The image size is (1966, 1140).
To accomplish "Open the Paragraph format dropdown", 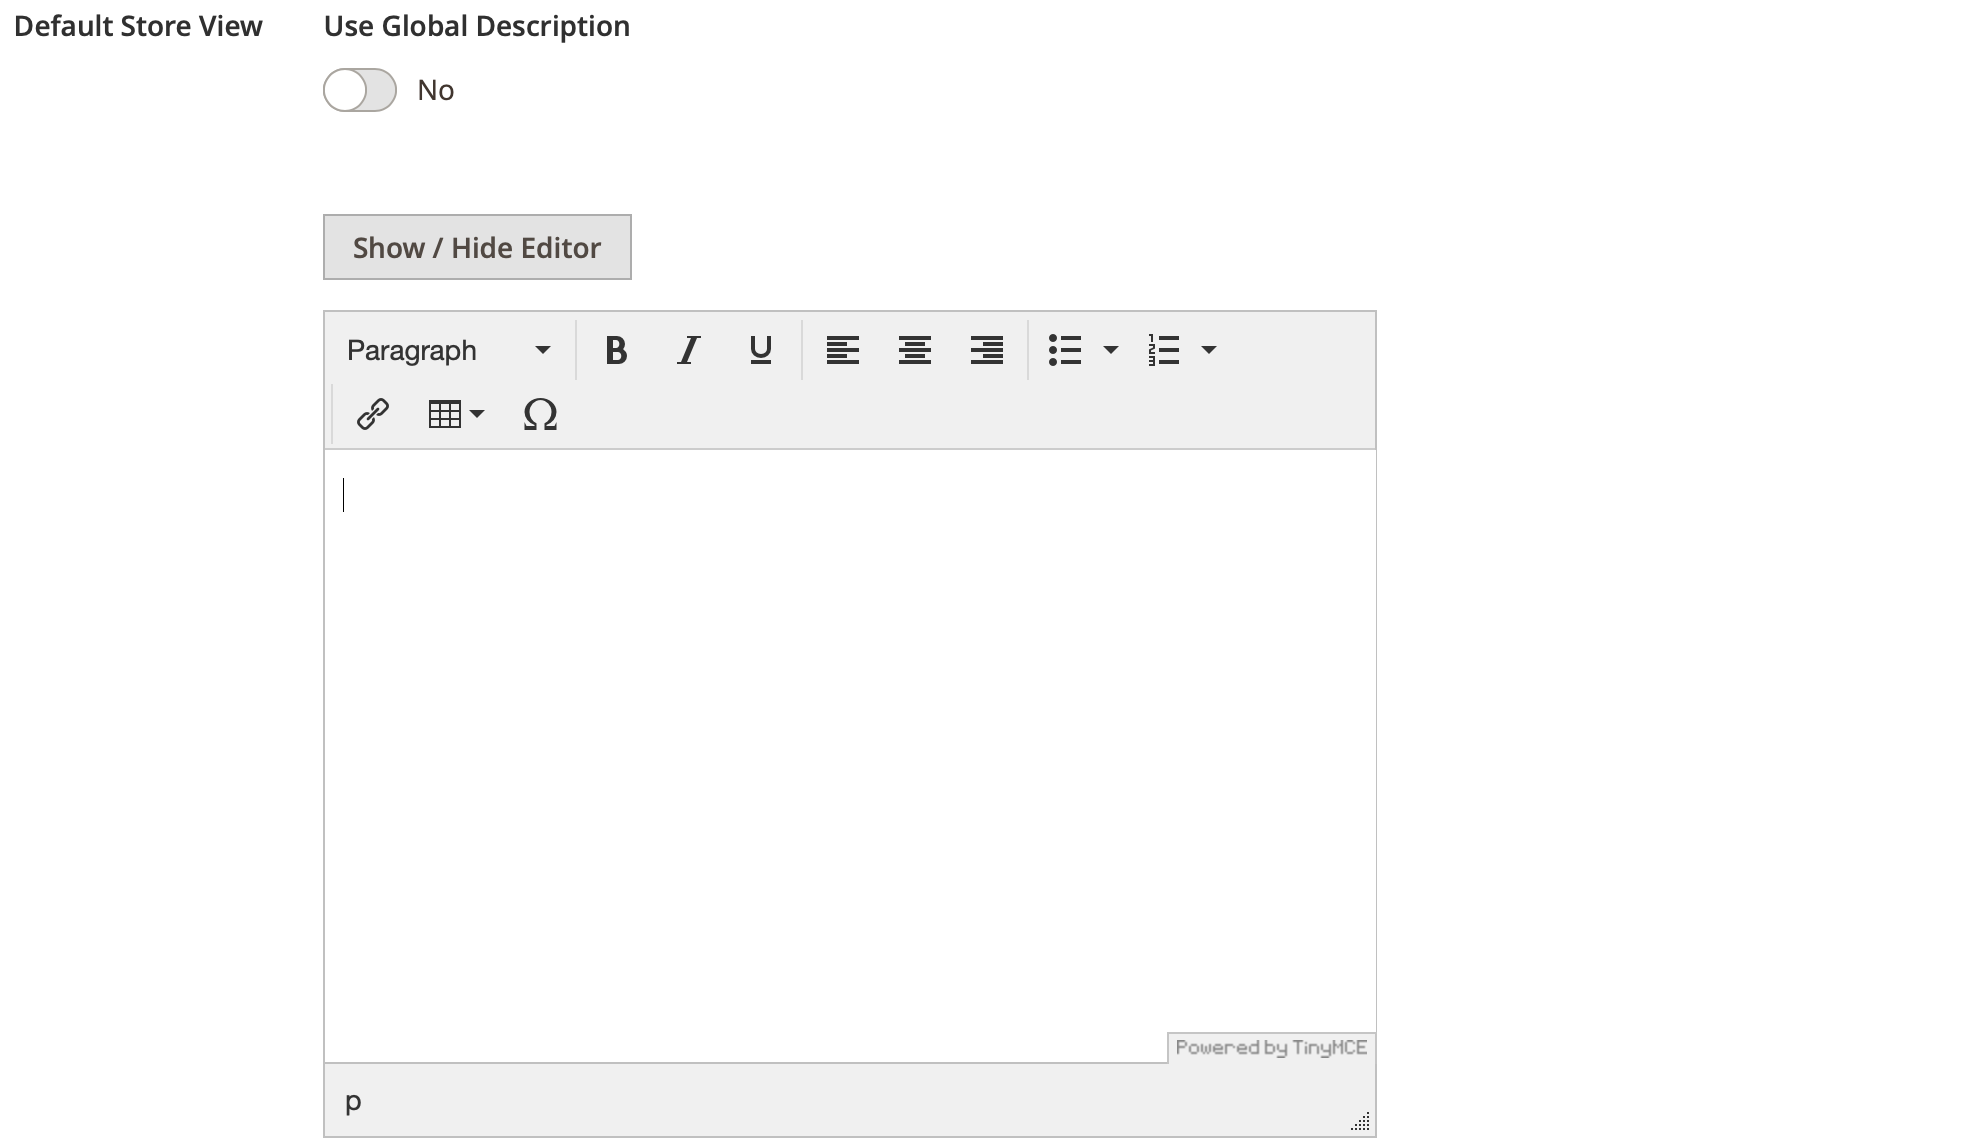I will point(449,350).
